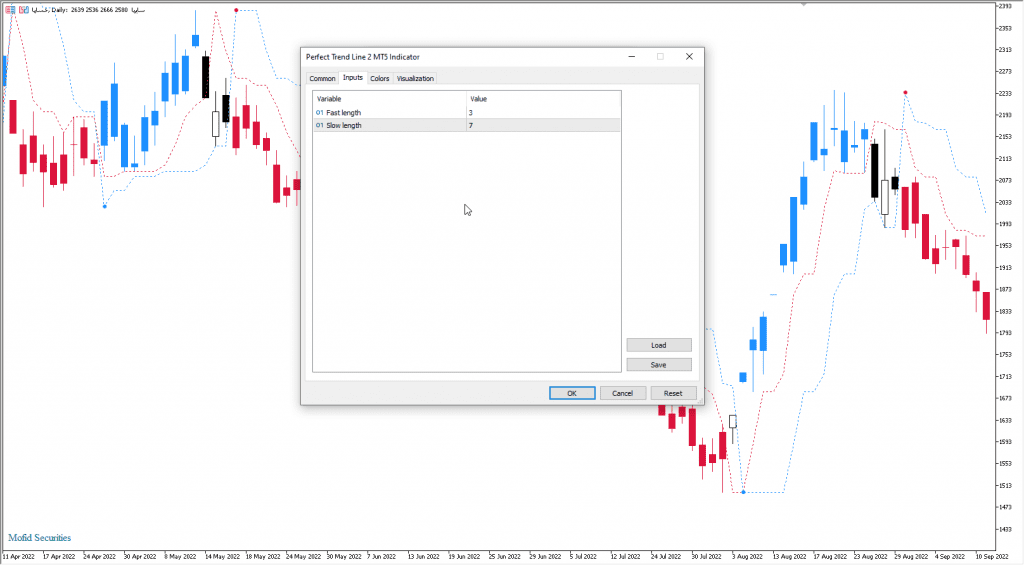Click the chart shift triangle at top edge

click(x=803, y=4)
